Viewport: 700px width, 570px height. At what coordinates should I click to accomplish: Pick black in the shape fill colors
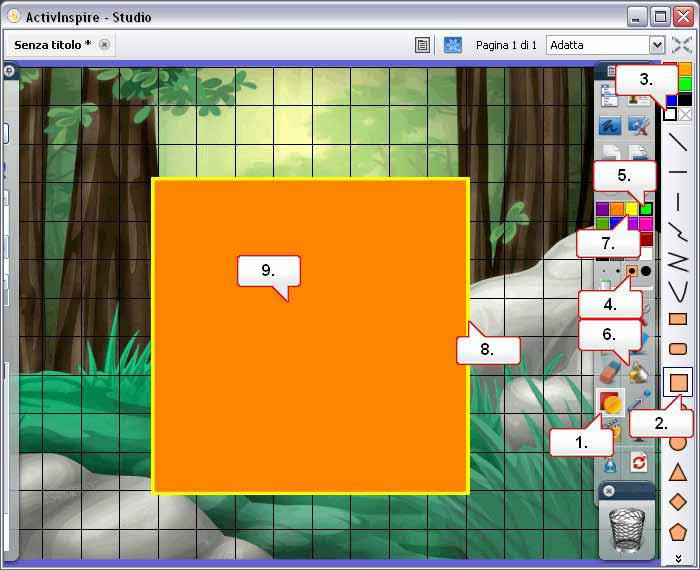(x=685, y=99)
